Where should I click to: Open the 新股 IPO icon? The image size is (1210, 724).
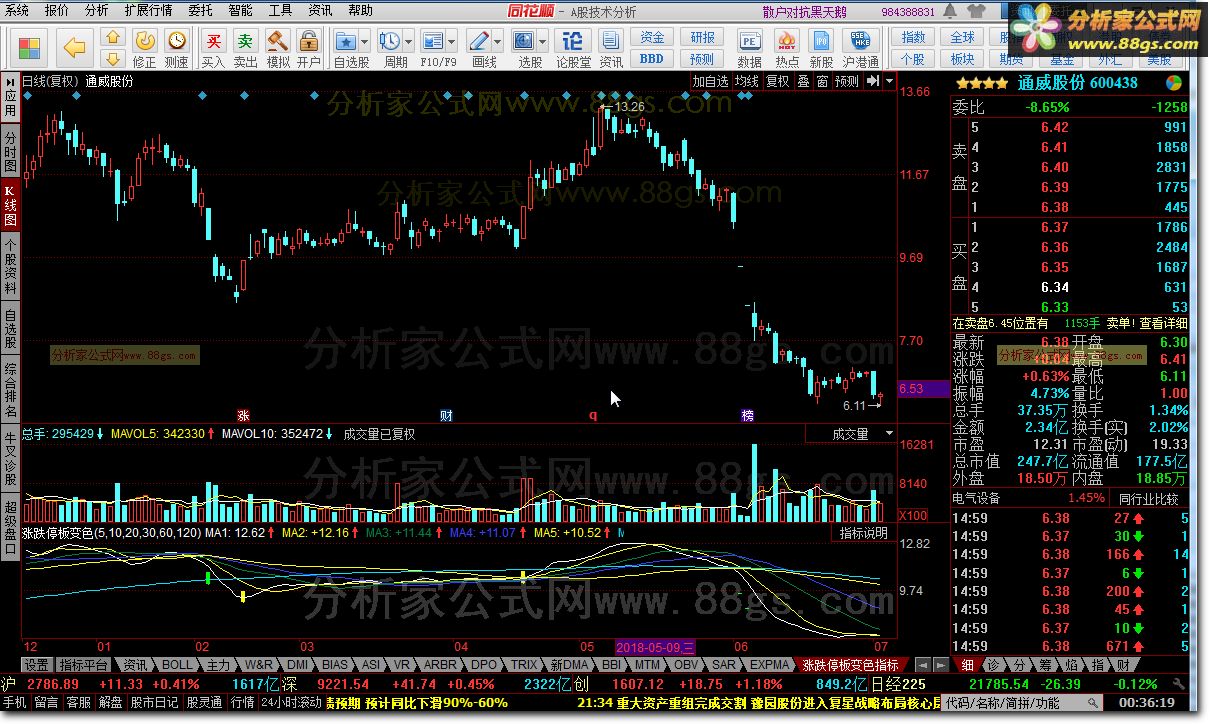(822, 40)
